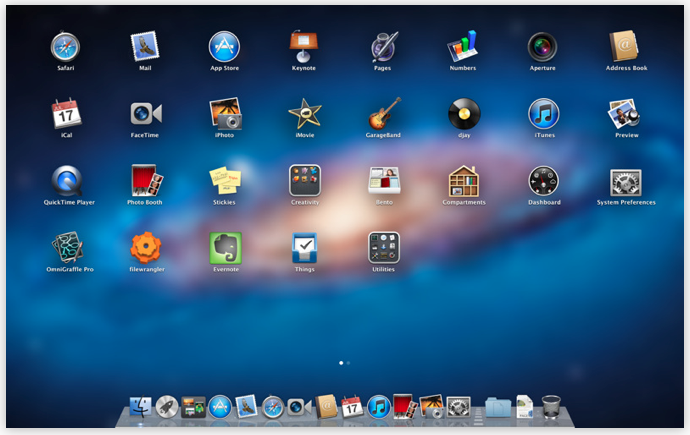Viewport: 690px width, 435px height.
Task: Open the Trash in the Dock
Action: pyautogui.click(x=551, y=407)
